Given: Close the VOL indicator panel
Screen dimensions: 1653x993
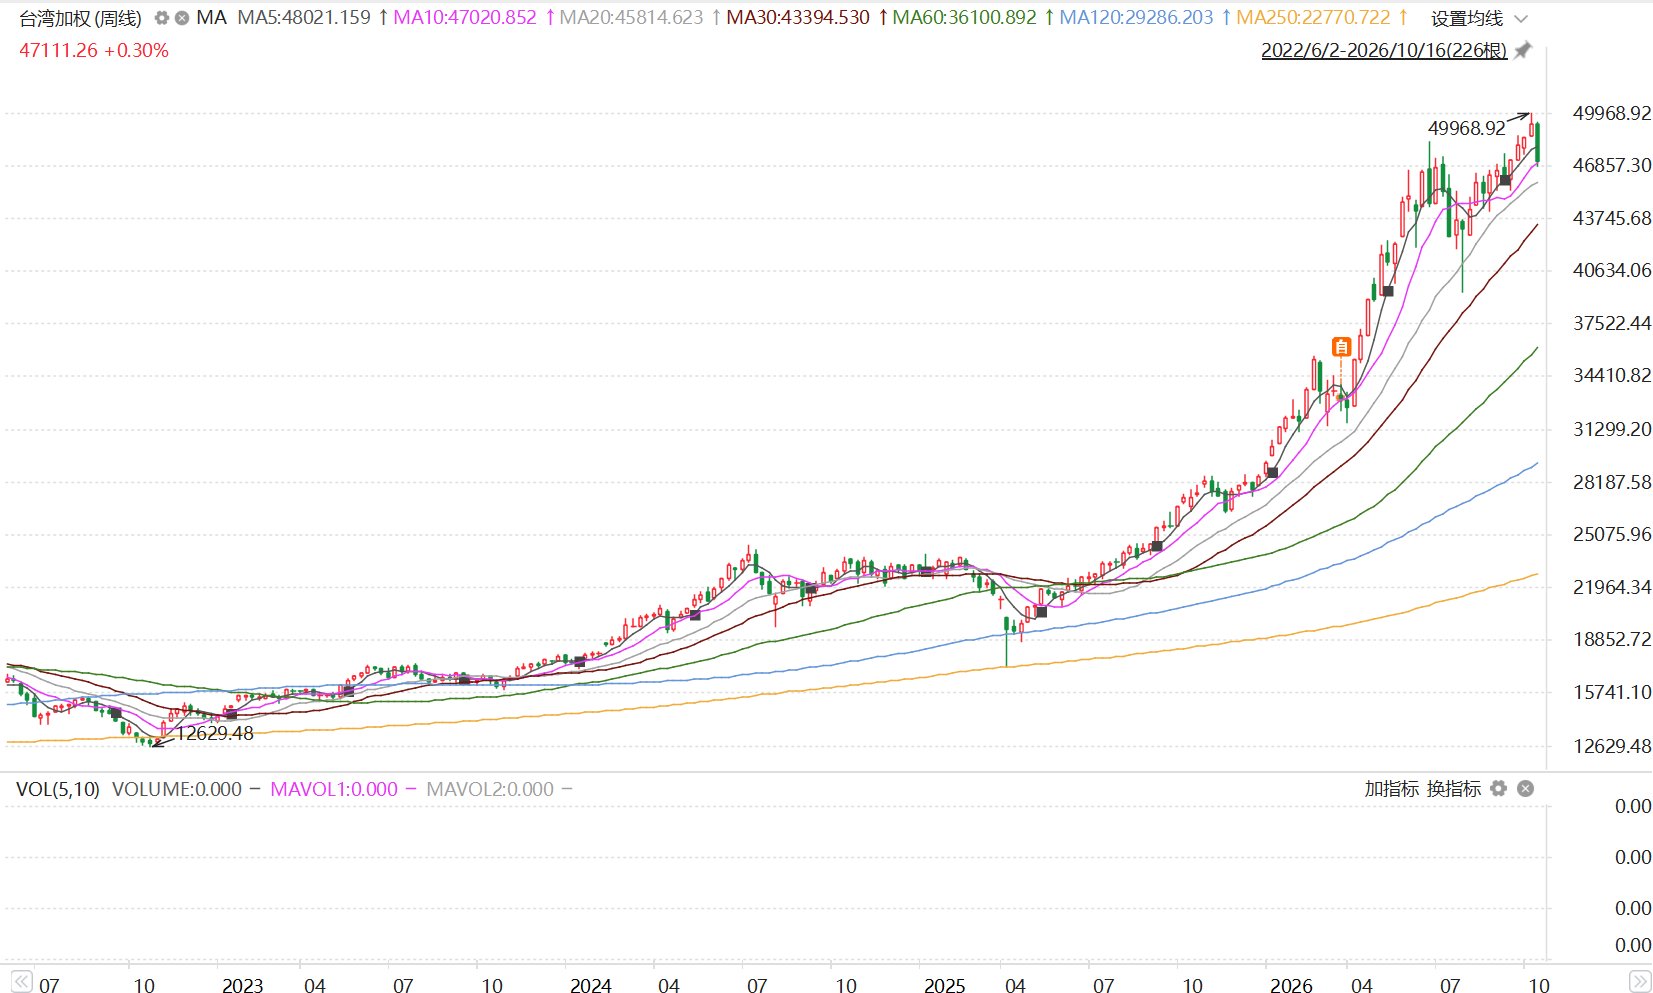Looking at the screenshot, I should (x=1525, y=788).
